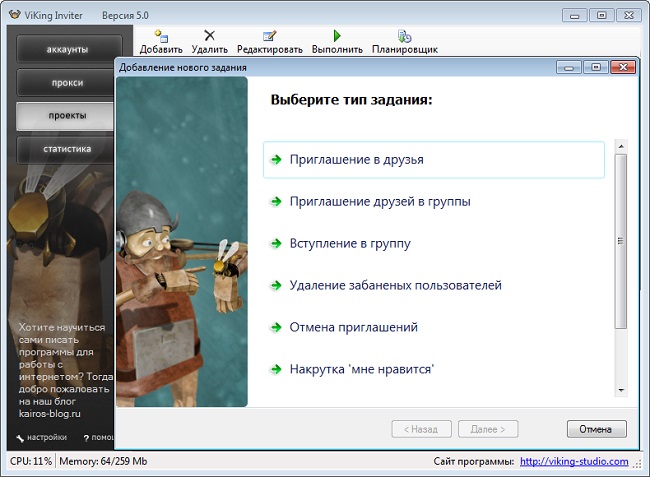Click the Отмена button
The height and width of the screenshot is (477, 650).
tap(597, 429)
